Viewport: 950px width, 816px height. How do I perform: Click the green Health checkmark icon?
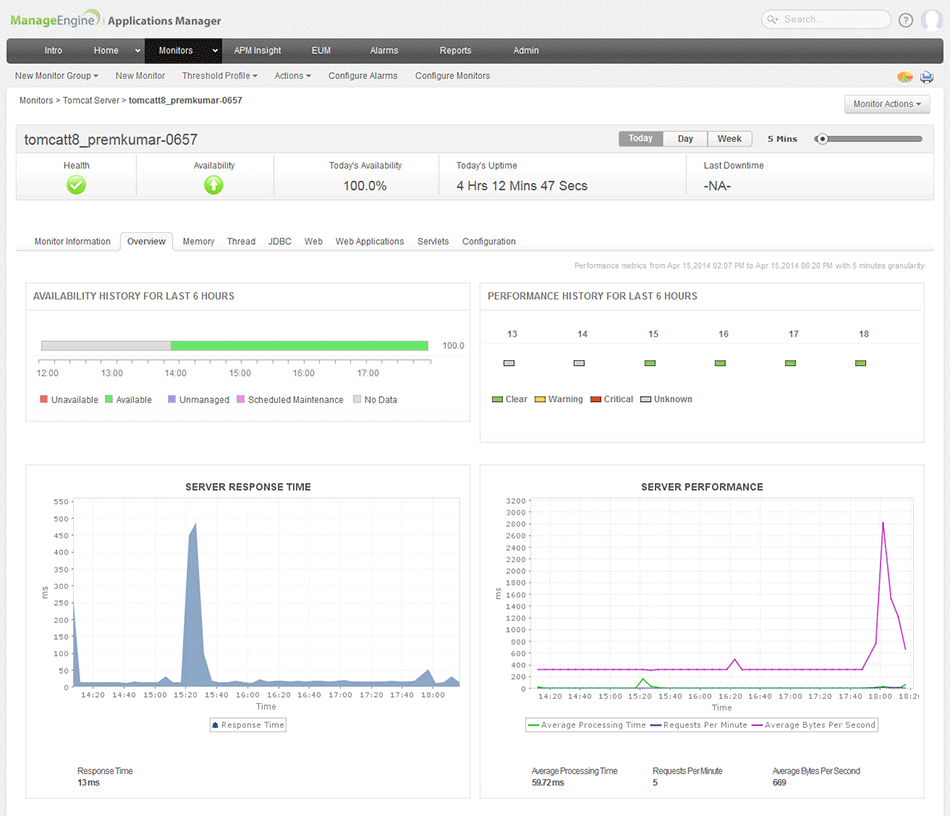(76, 185)
